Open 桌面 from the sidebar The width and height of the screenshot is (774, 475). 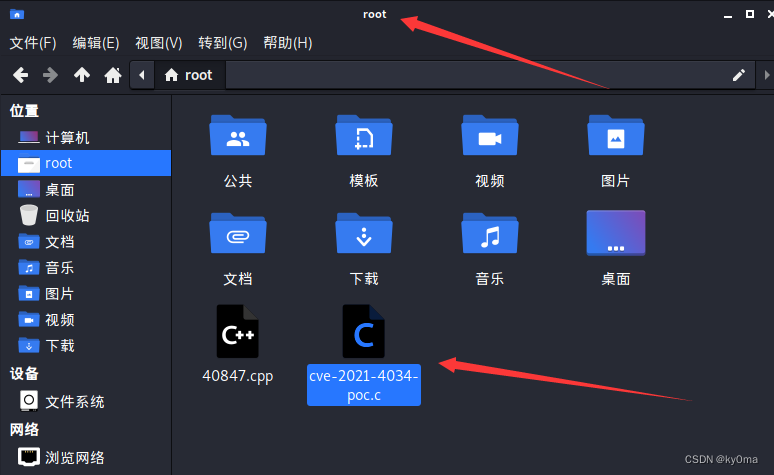tap(86, 189)
